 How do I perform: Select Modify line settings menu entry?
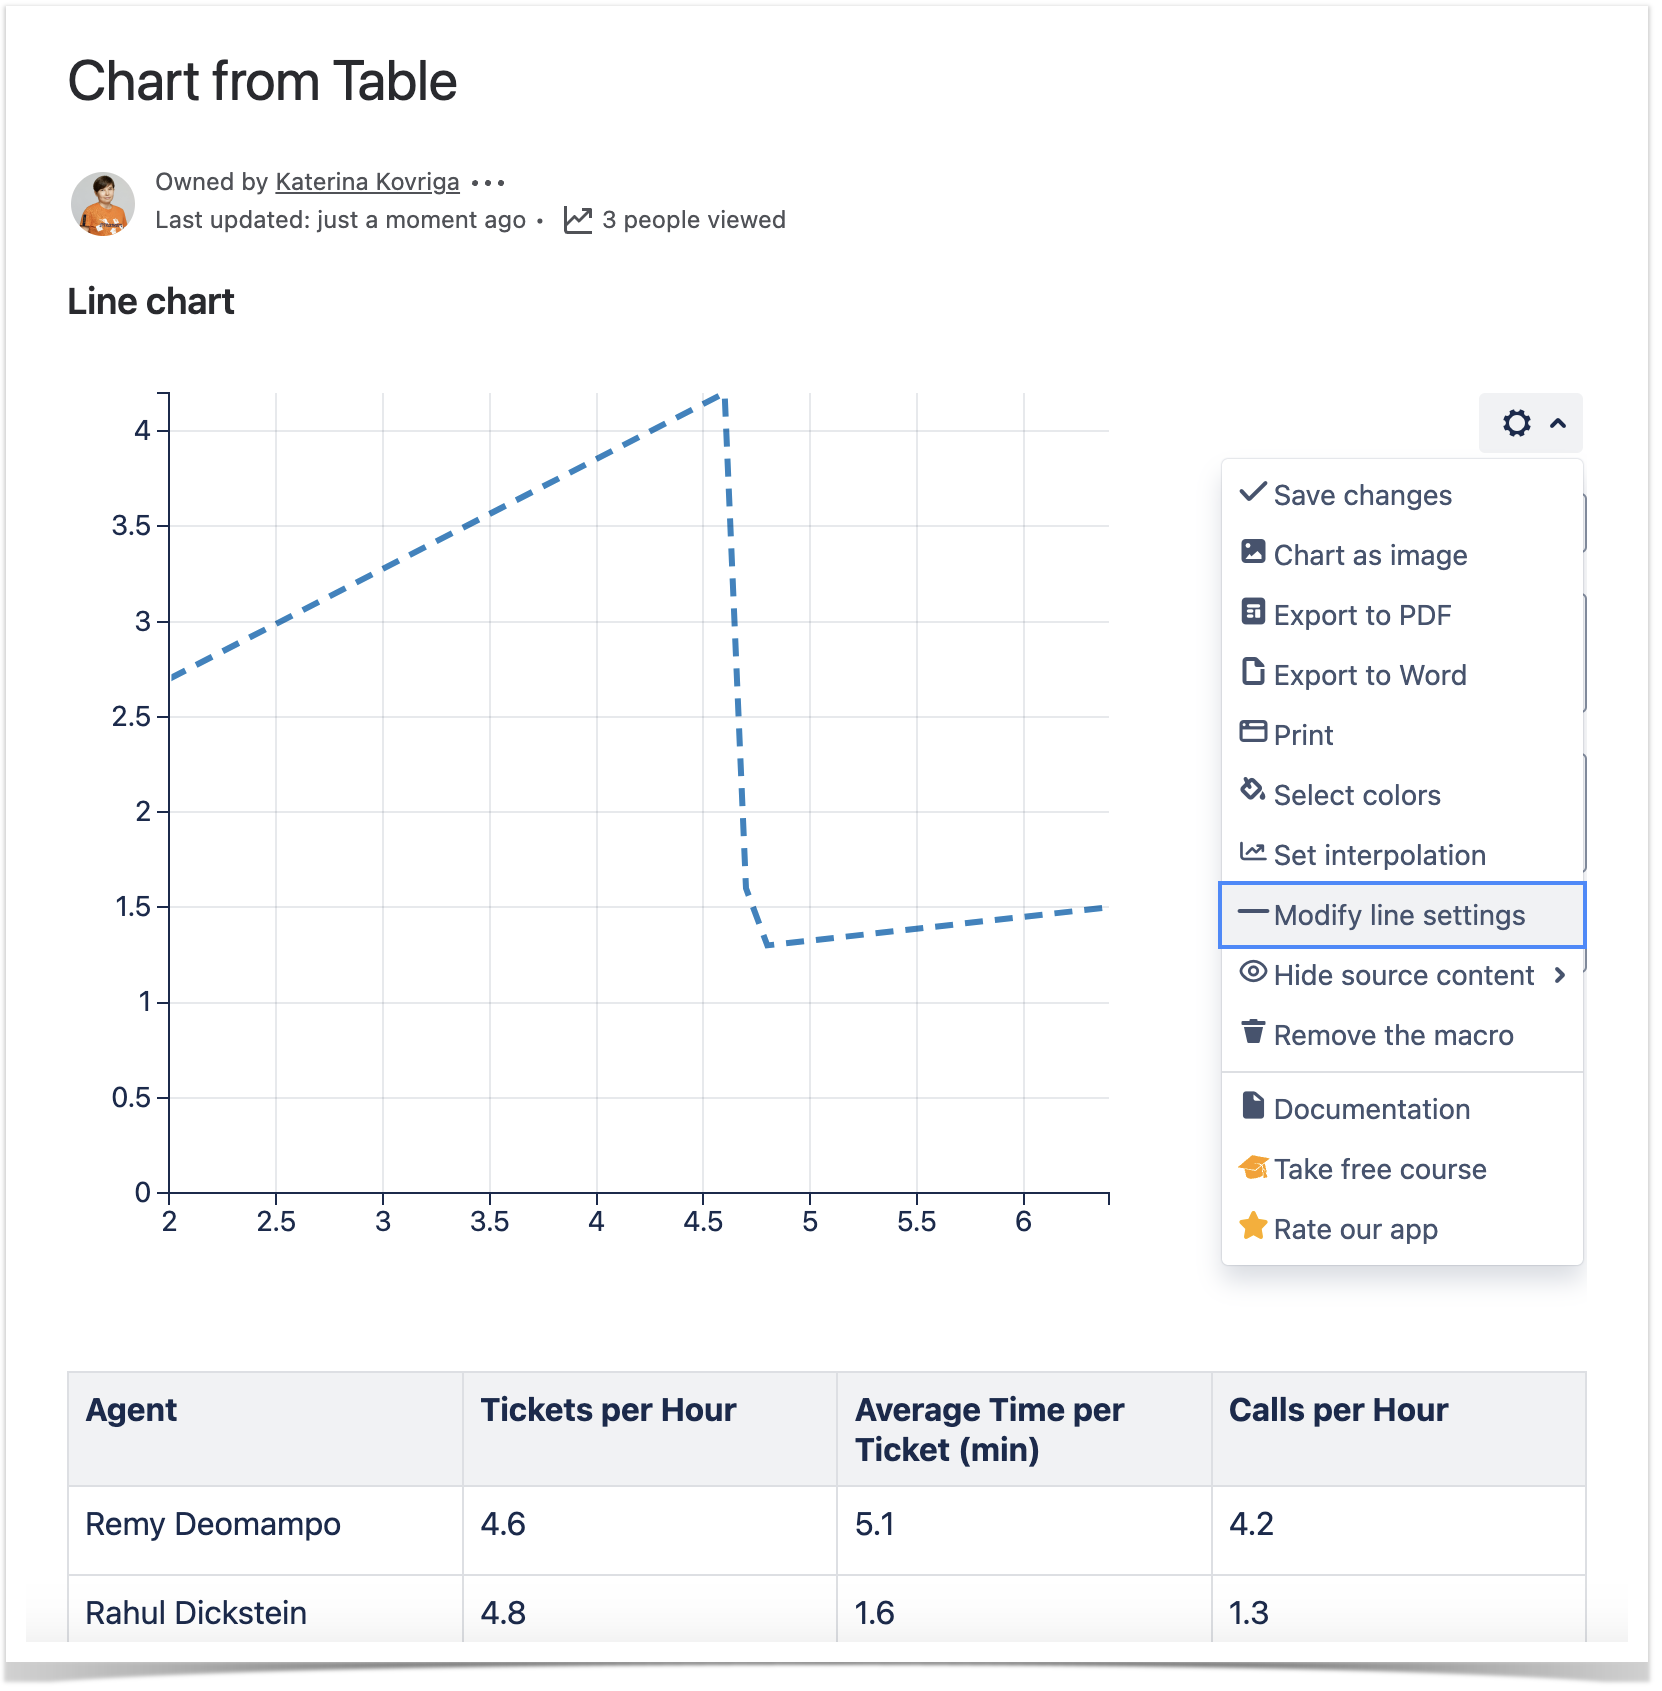click(1399, 915)
